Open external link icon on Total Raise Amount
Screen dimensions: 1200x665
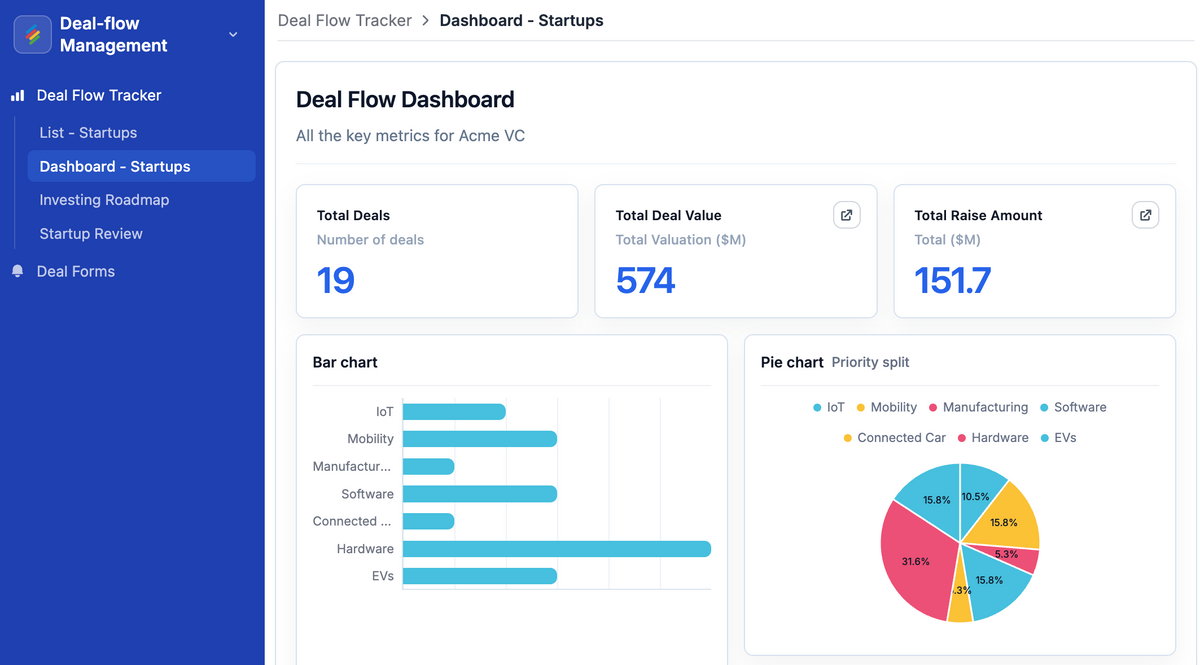[1145, 215]
